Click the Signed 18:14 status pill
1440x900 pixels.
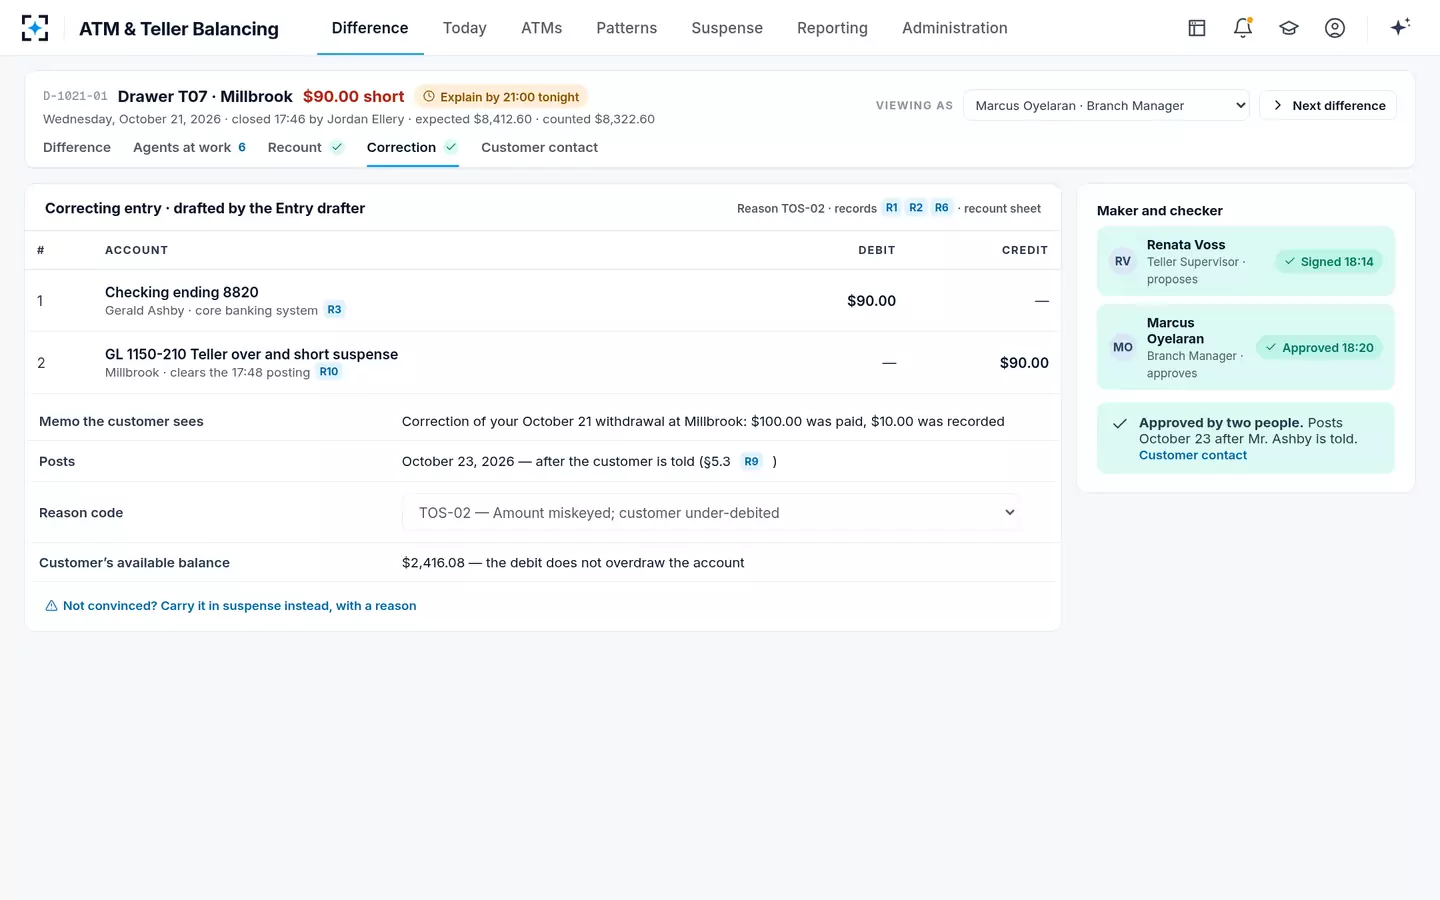pyautogui.click(x=1328, y=262)
